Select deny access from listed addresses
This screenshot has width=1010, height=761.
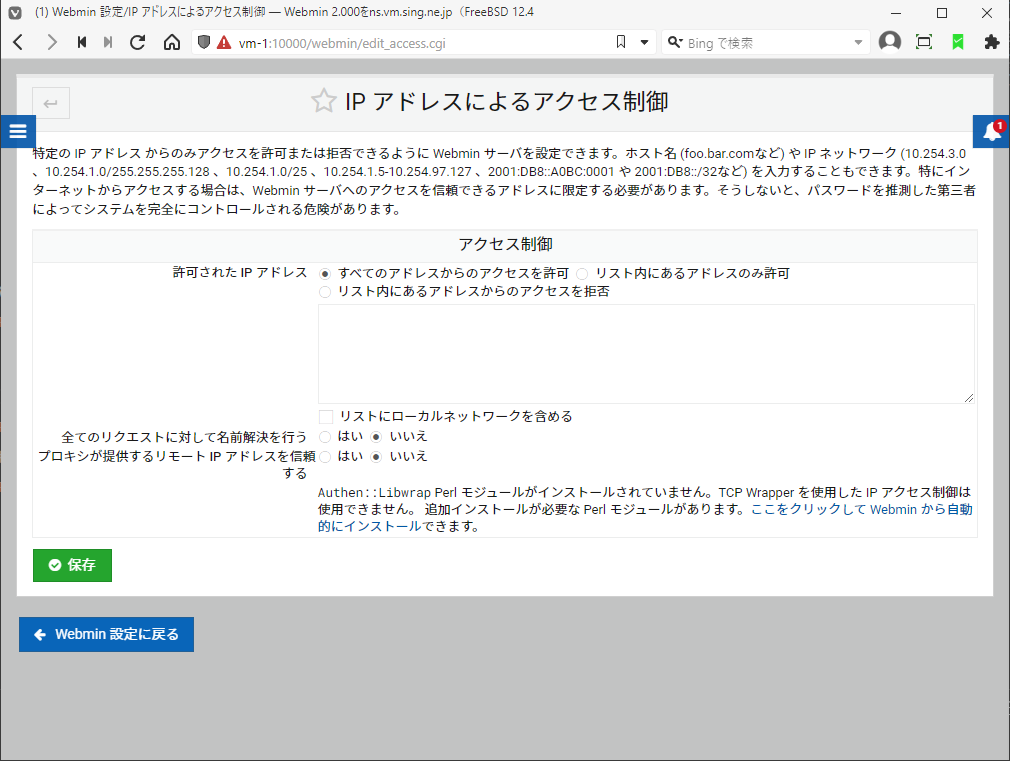point(325,292)
